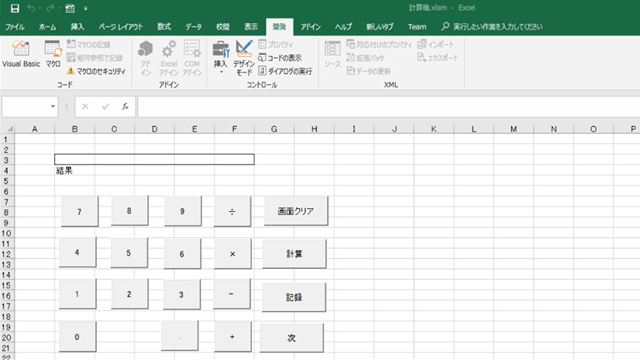Click the formula bar input field
This screenshot has width=640, height=360.
388,107
